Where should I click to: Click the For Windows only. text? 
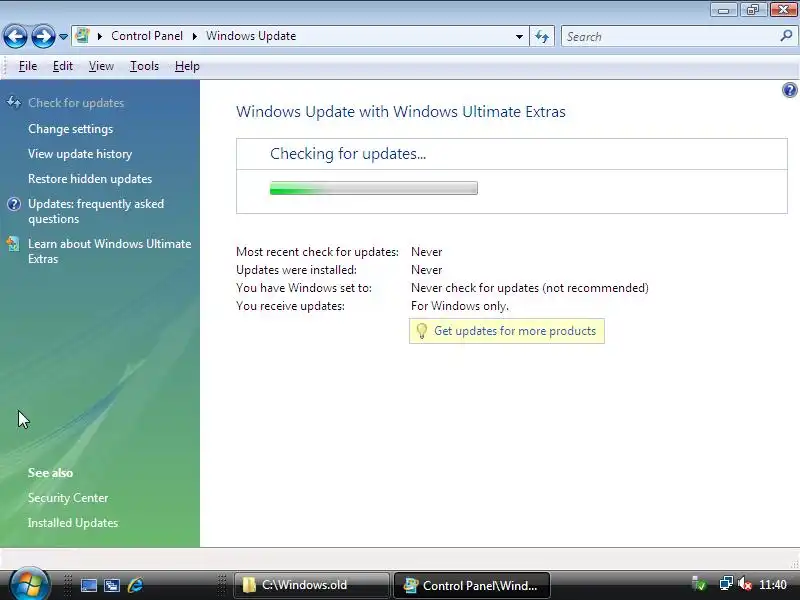click(460, 306)
